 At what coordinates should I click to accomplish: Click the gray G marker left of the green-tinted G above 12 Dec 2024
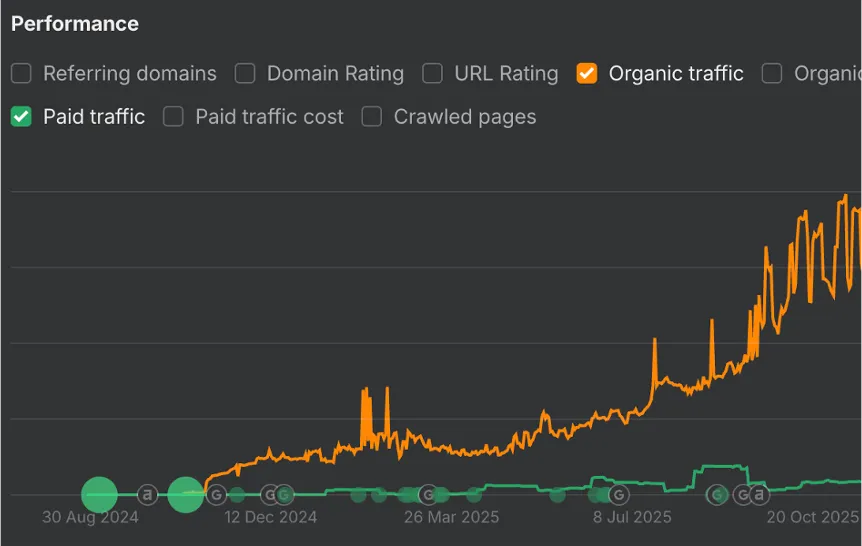pos(269,495)
